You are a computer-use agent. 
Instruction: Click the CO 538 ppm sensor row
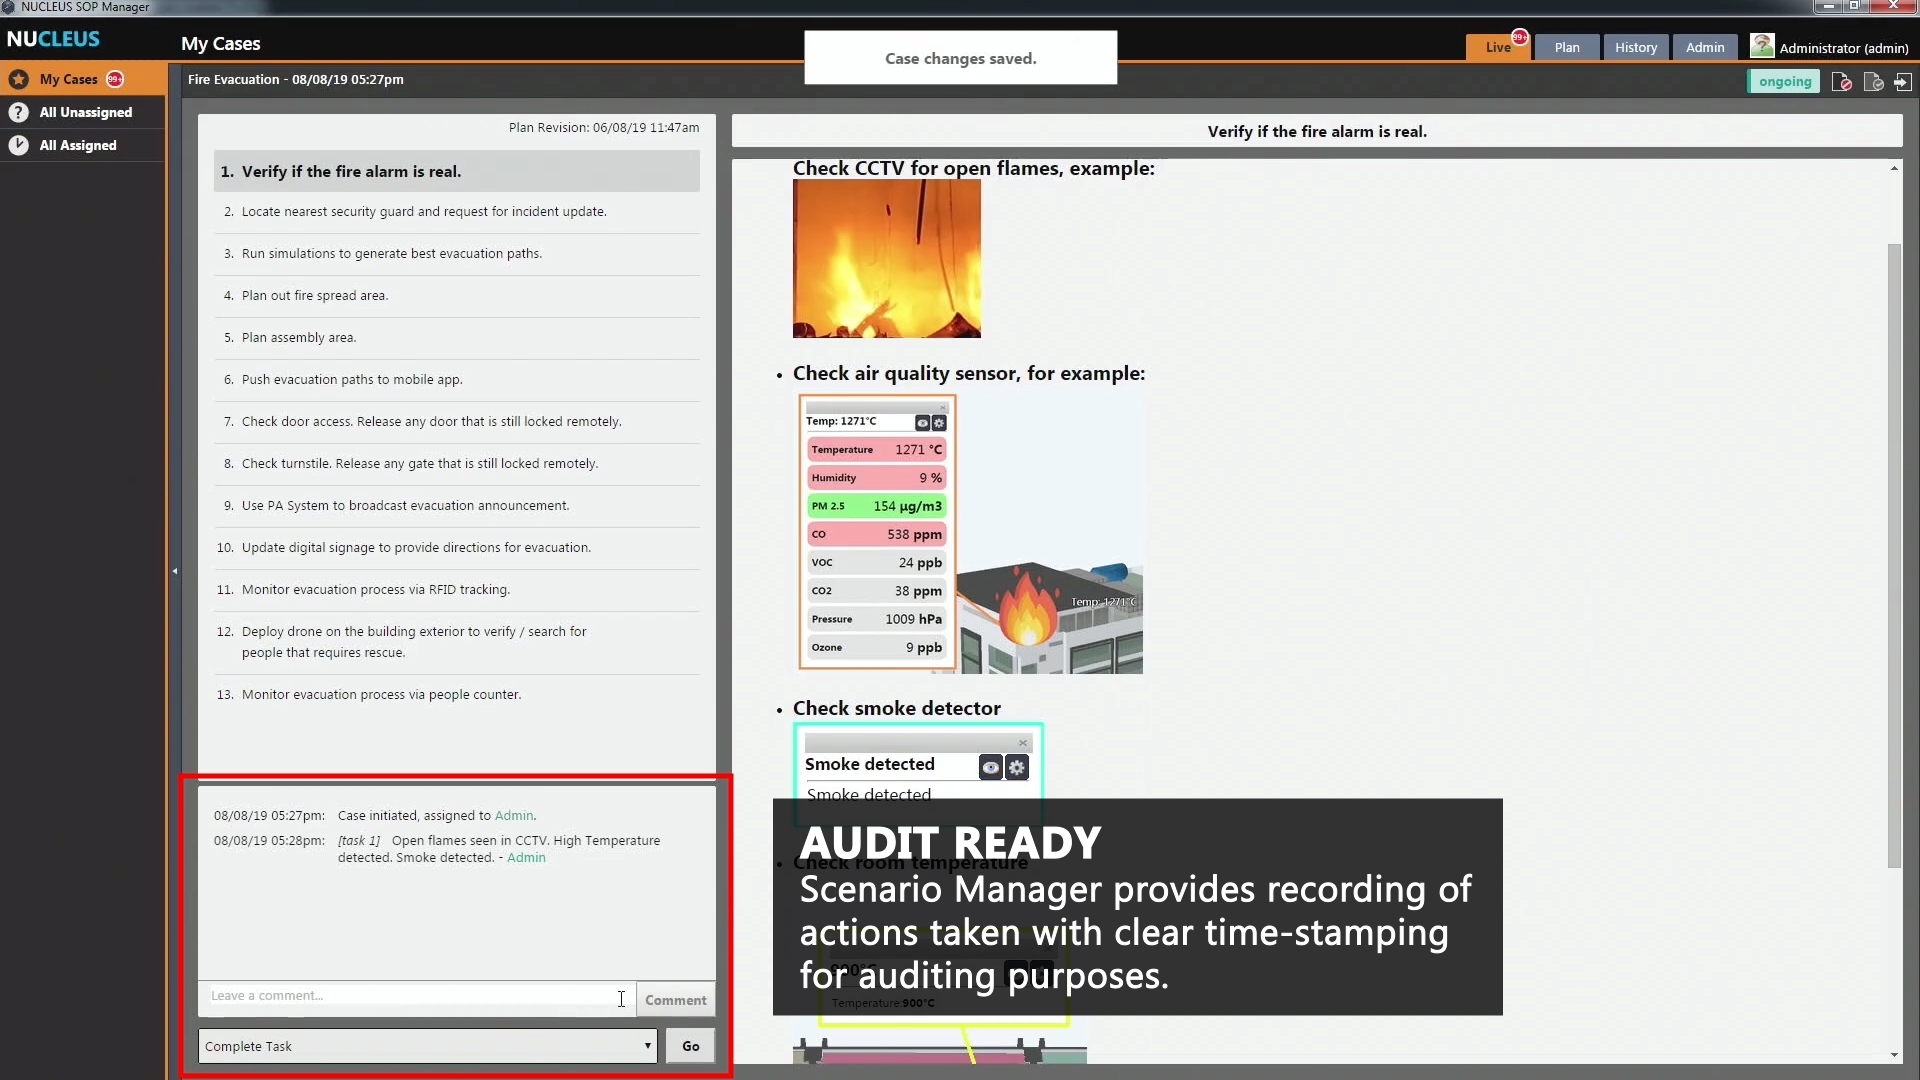(876, 535)
